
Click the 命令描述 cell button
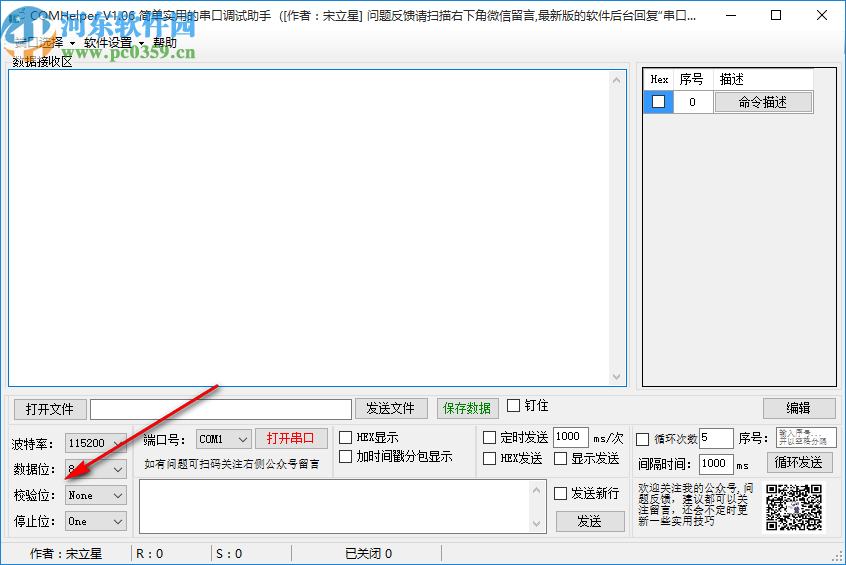click(763, 102)
